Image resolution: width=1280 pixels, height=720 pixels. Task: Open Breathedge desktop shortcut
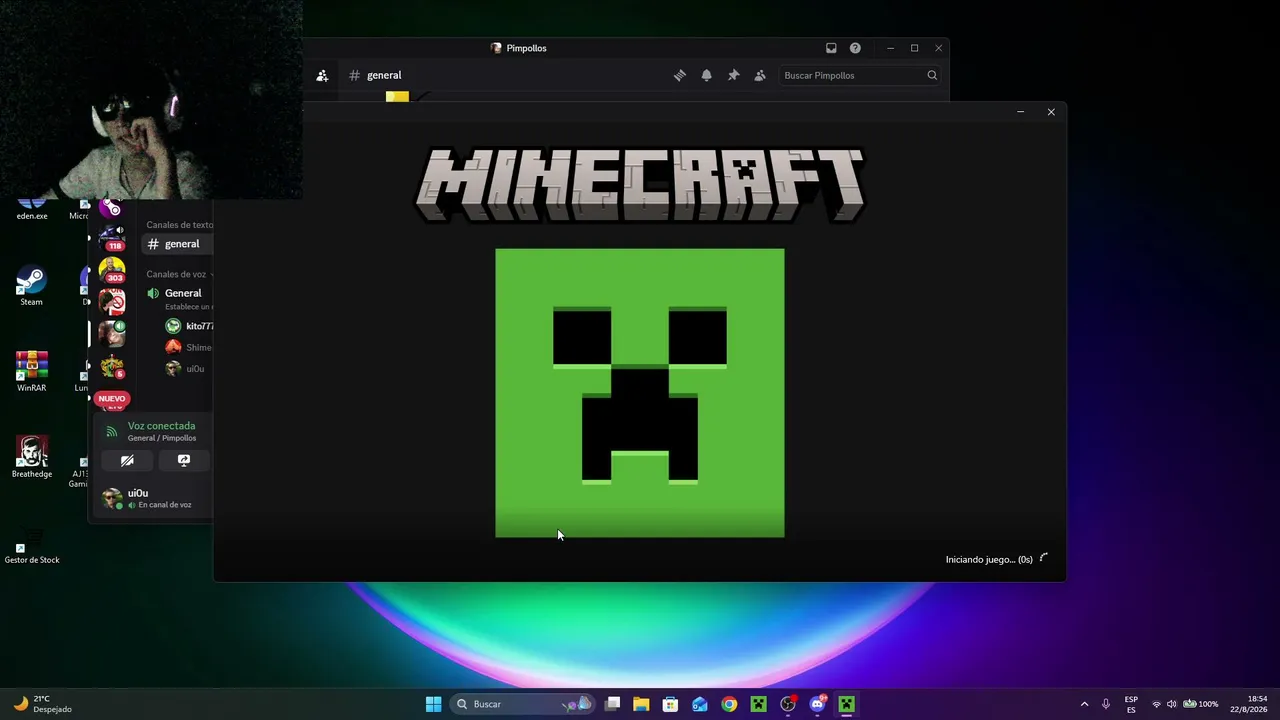tap(32, 458)
